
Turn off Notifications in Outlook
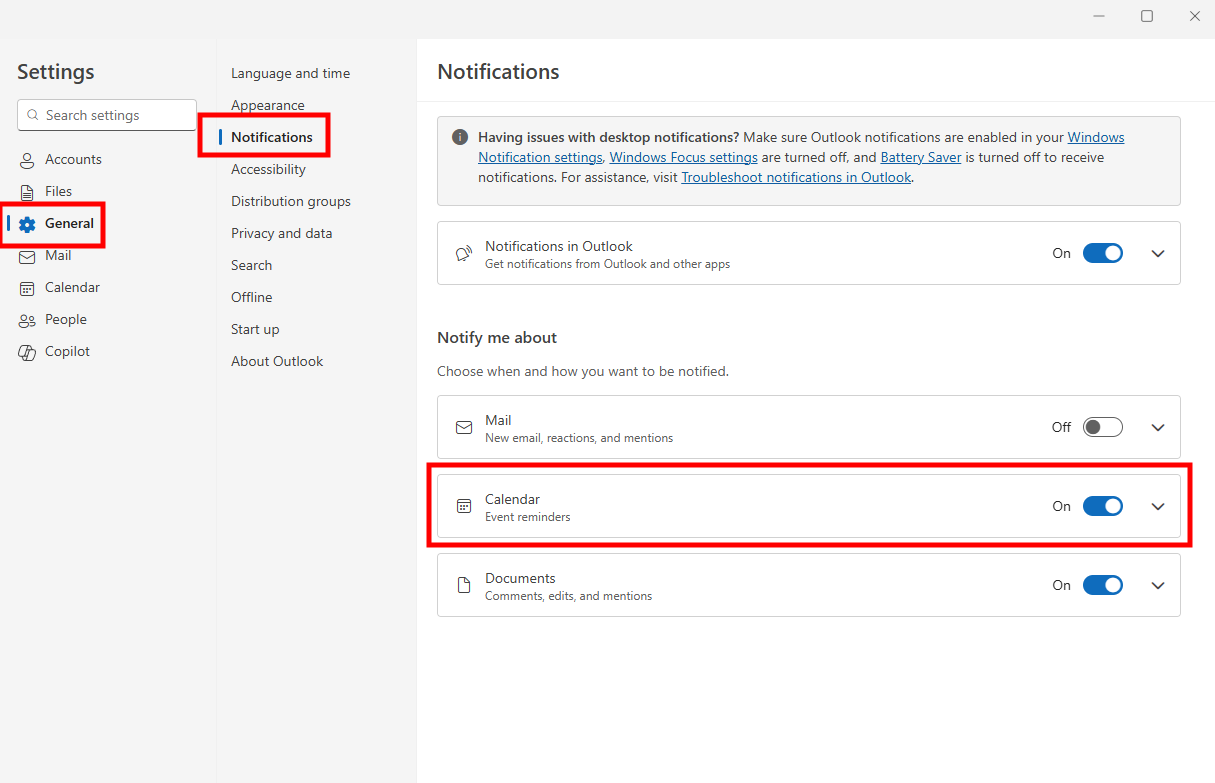coord(1103,253)
